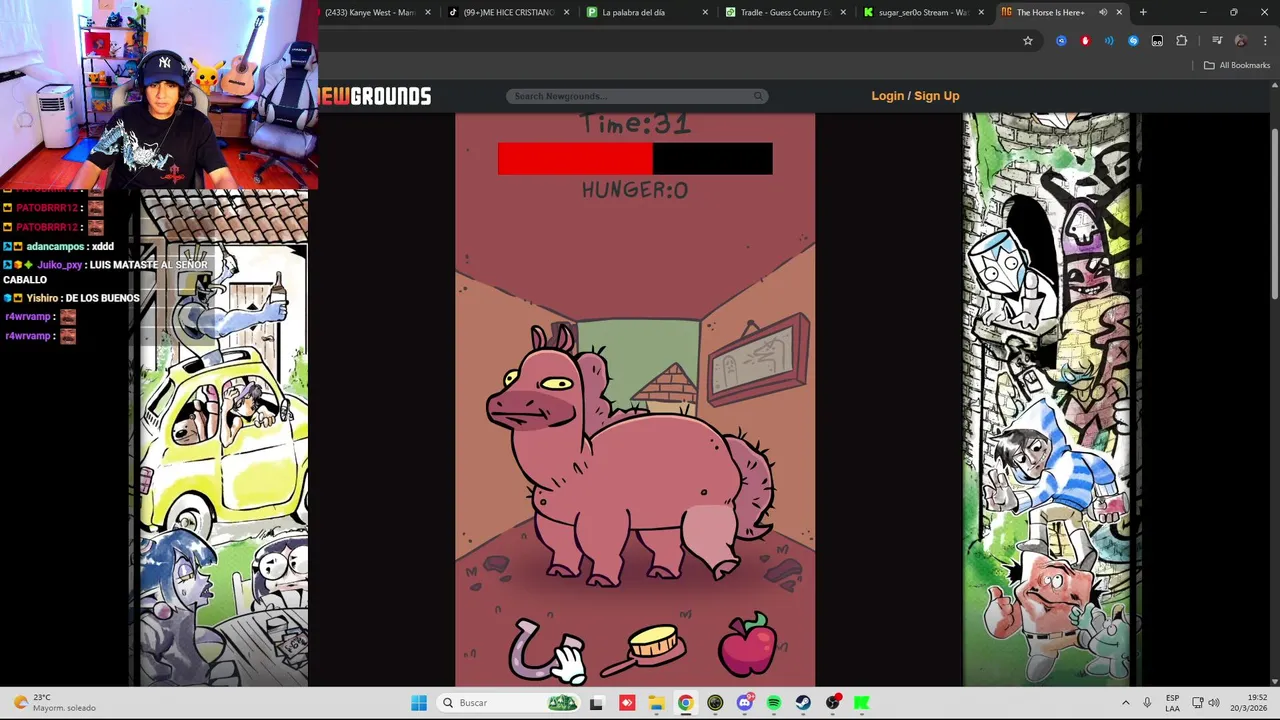
Task: Click the red extension icon in toolbar
Action: [x=1085, y=41]
